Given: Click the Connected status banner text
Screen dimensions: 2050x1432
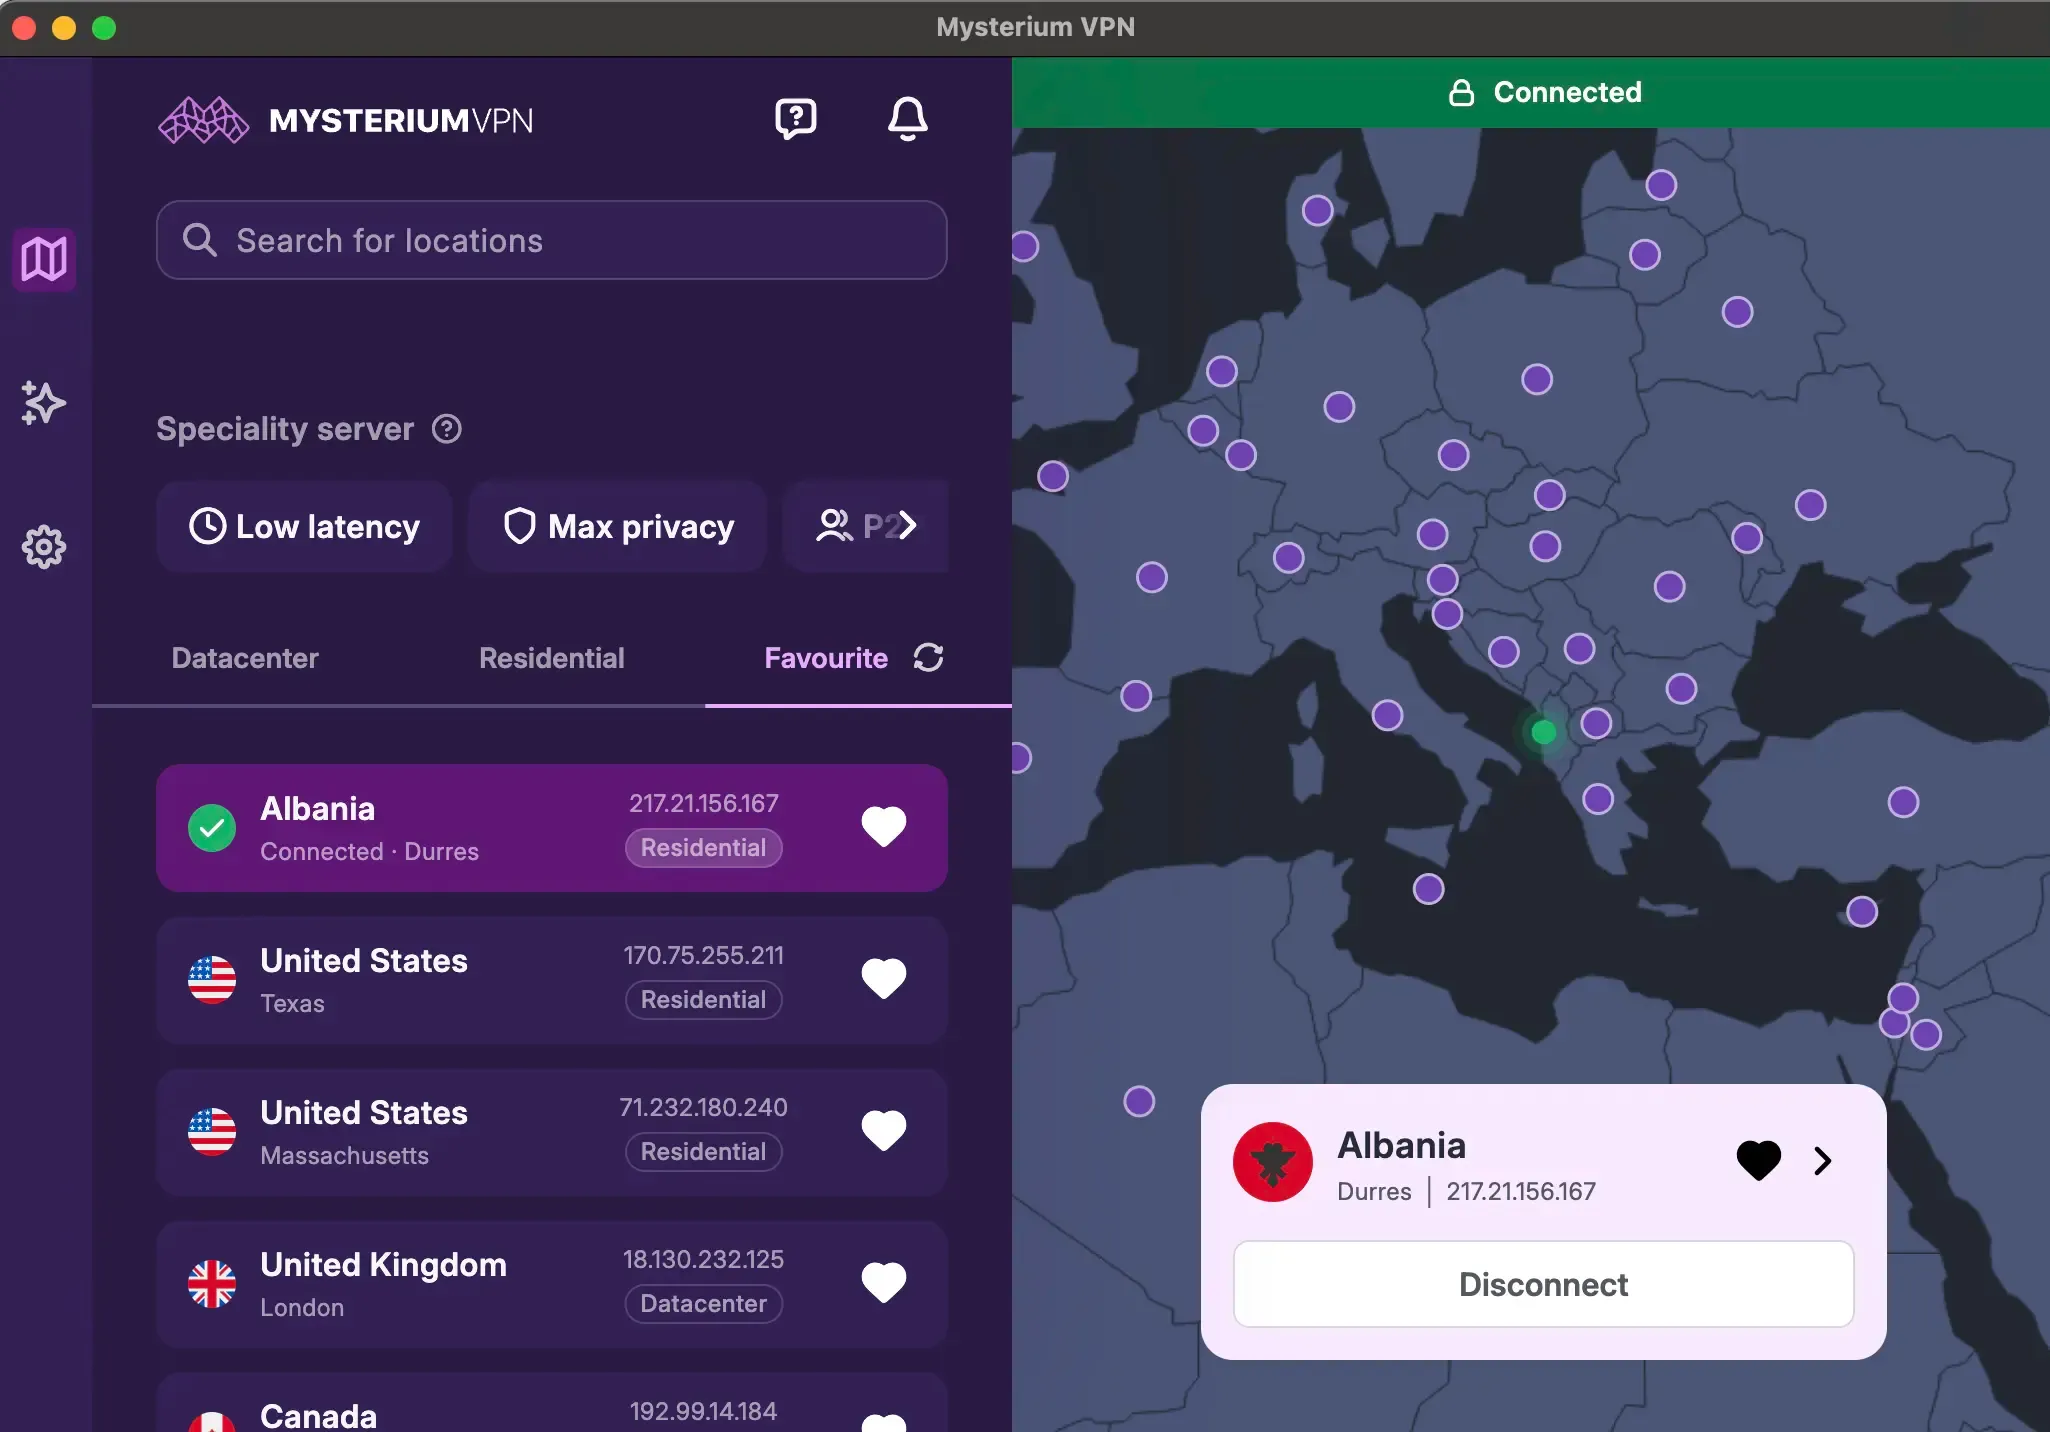Looking at the screenshot, I should [1568, 92].
